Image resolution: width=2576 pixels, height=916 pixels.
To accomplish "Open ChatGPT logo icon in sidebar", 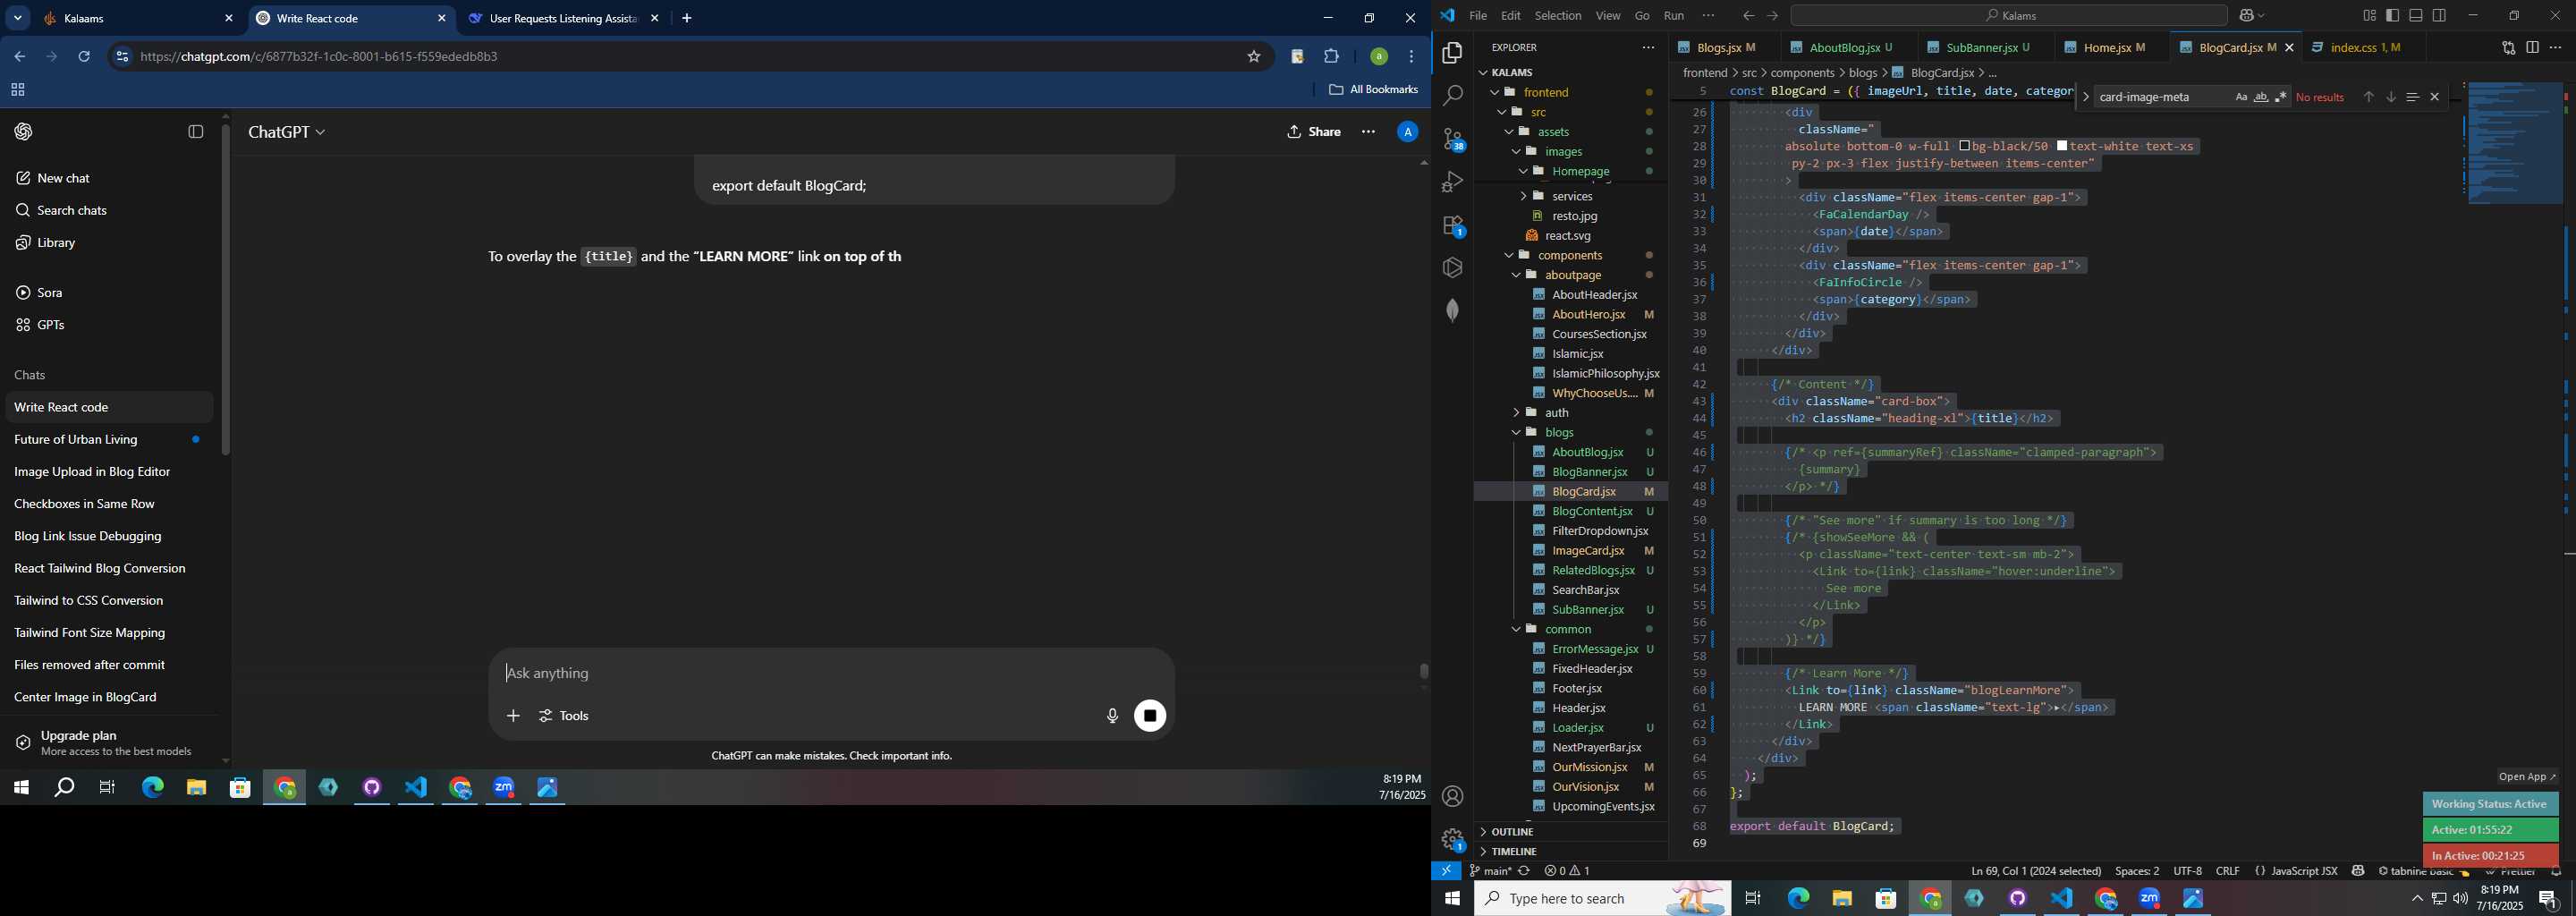I will point(24,132).
